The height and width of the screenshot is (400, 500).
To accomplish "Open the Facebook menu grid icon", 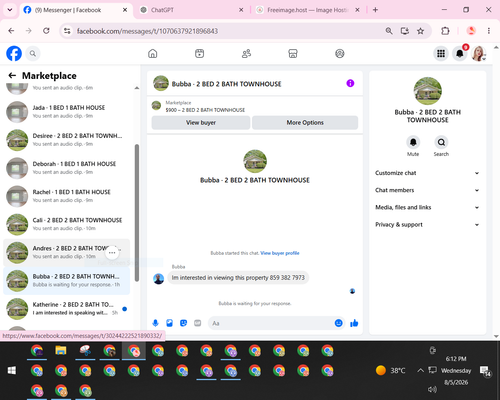I will click(441, 53).
